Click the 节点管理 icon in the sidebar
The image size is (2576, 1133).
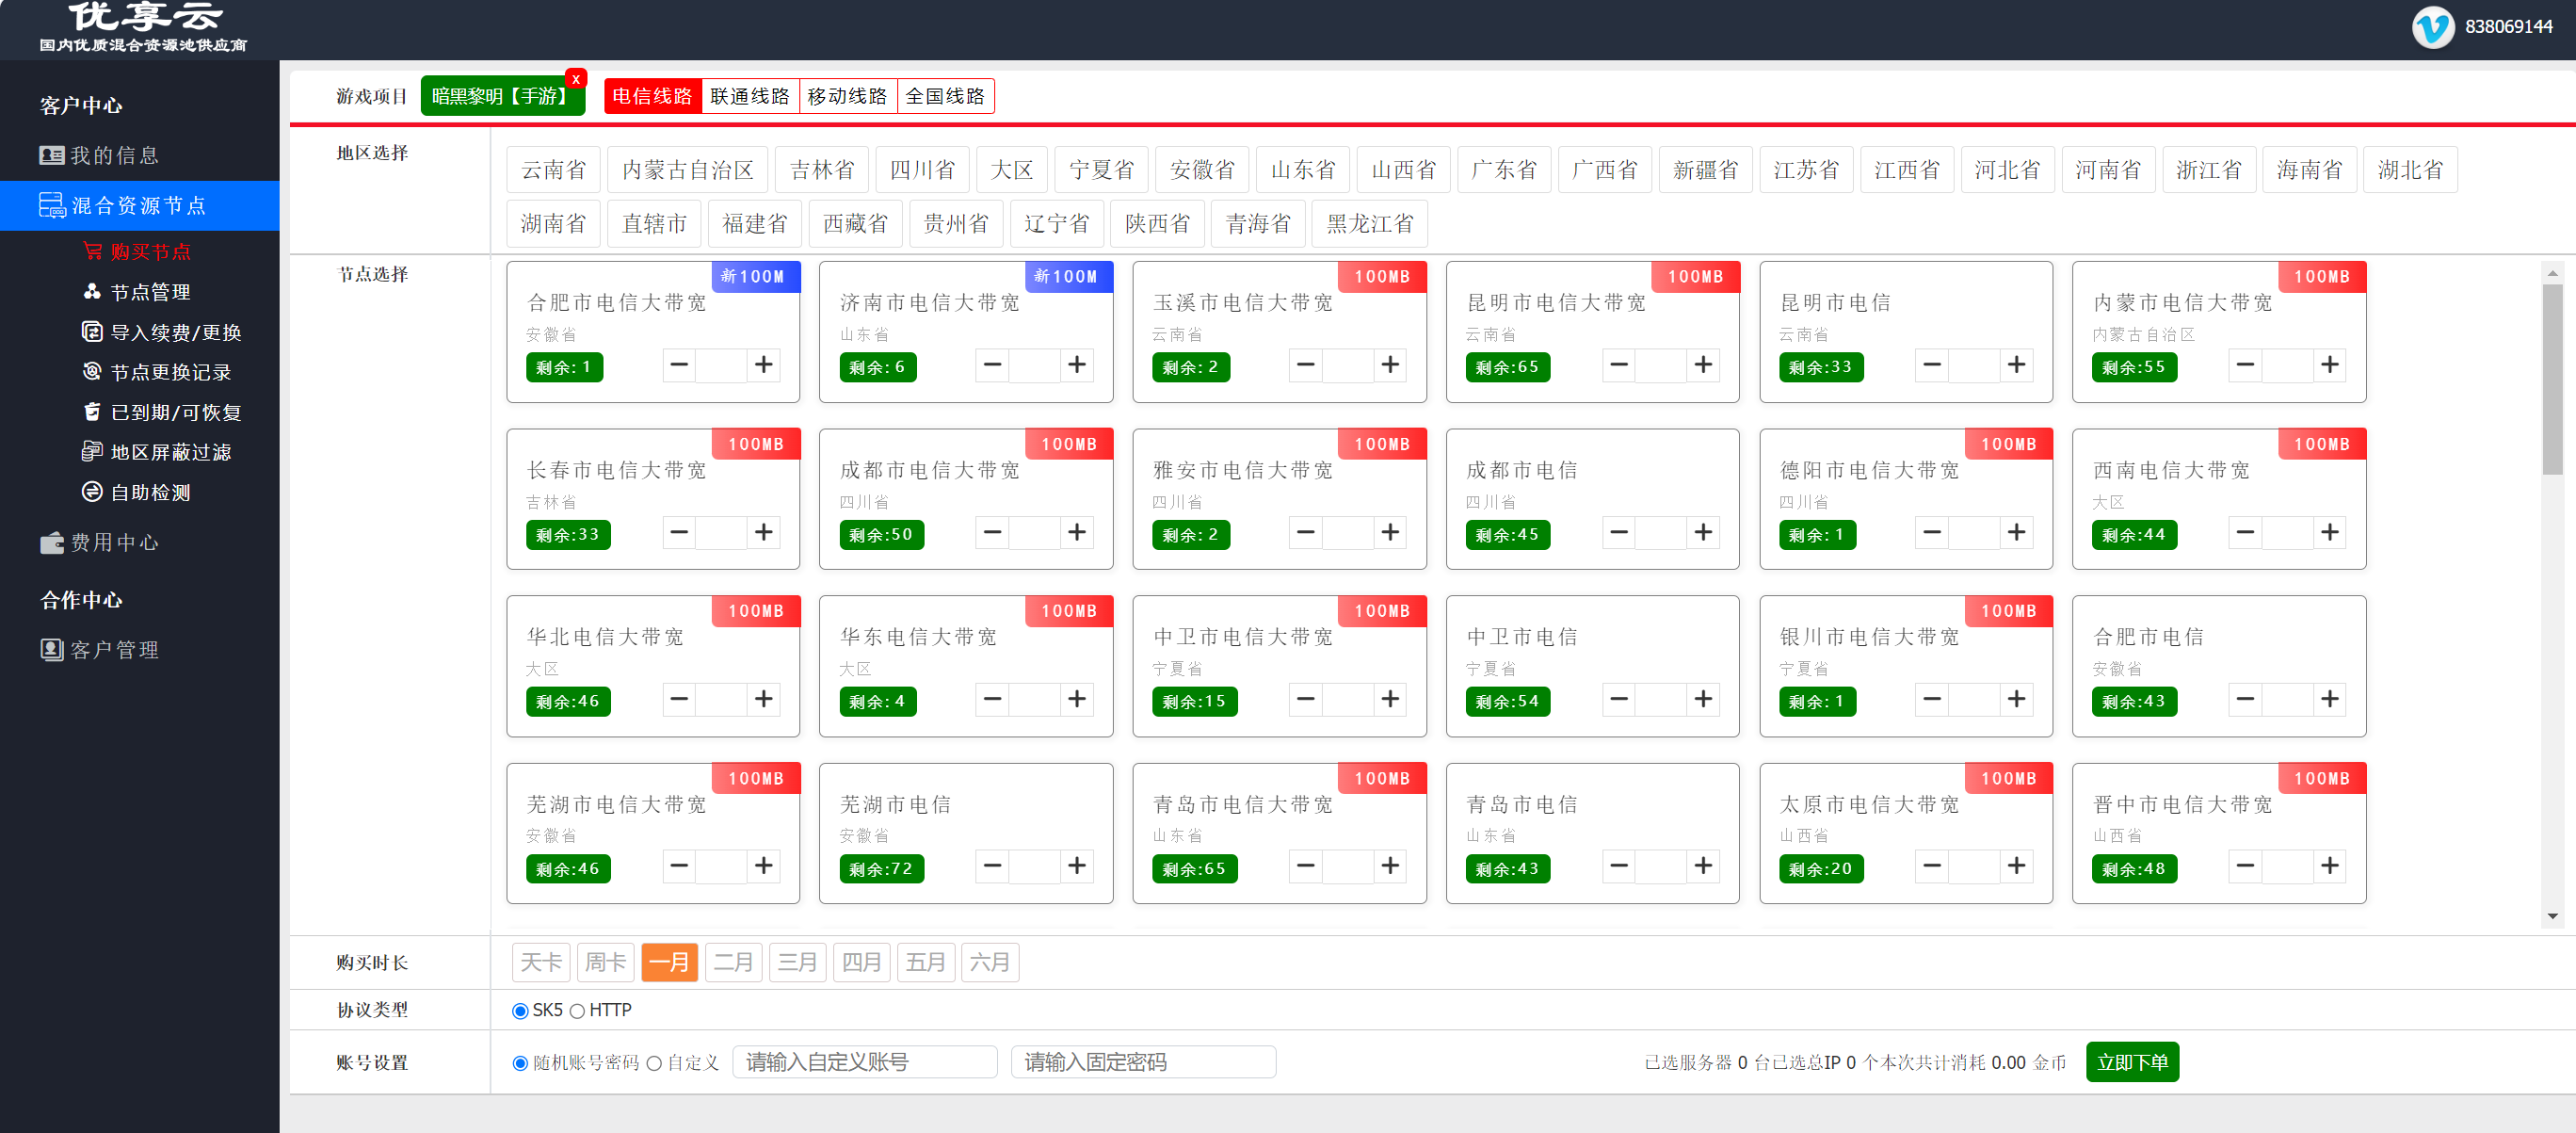(92, 291)
